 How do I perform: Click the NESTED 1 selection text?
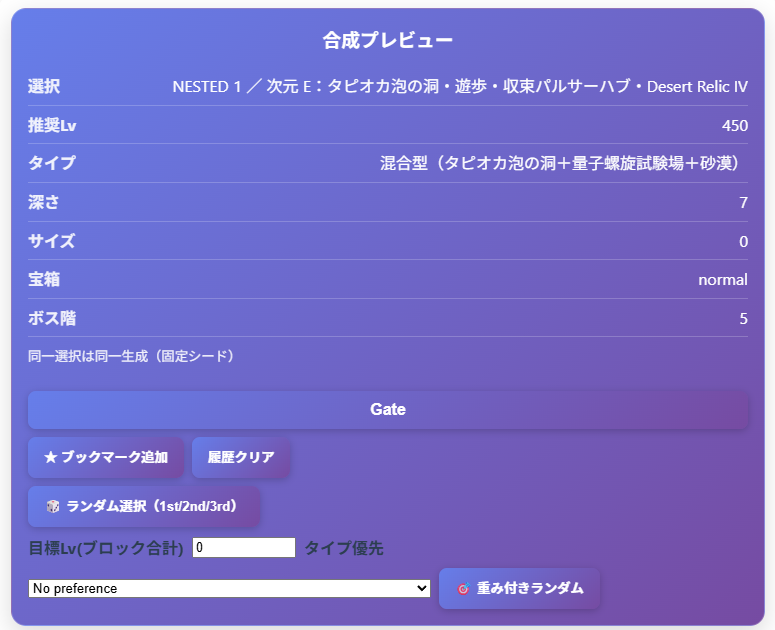(460, 87)
